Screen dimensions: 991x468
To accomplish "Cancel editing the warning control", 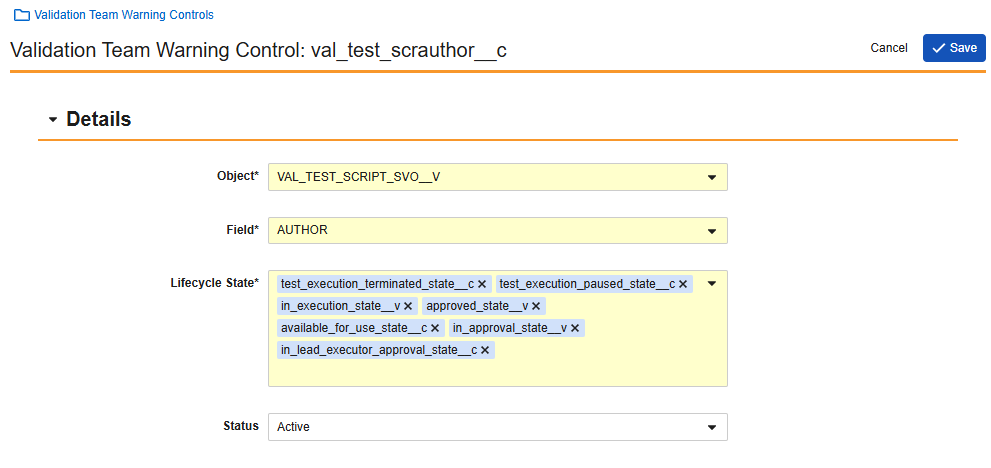I will pos(888,48).
